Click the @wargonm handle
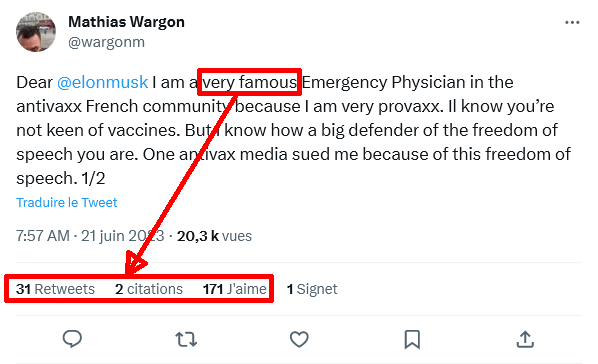Screen dimensions: 598x364 [106, 42]
